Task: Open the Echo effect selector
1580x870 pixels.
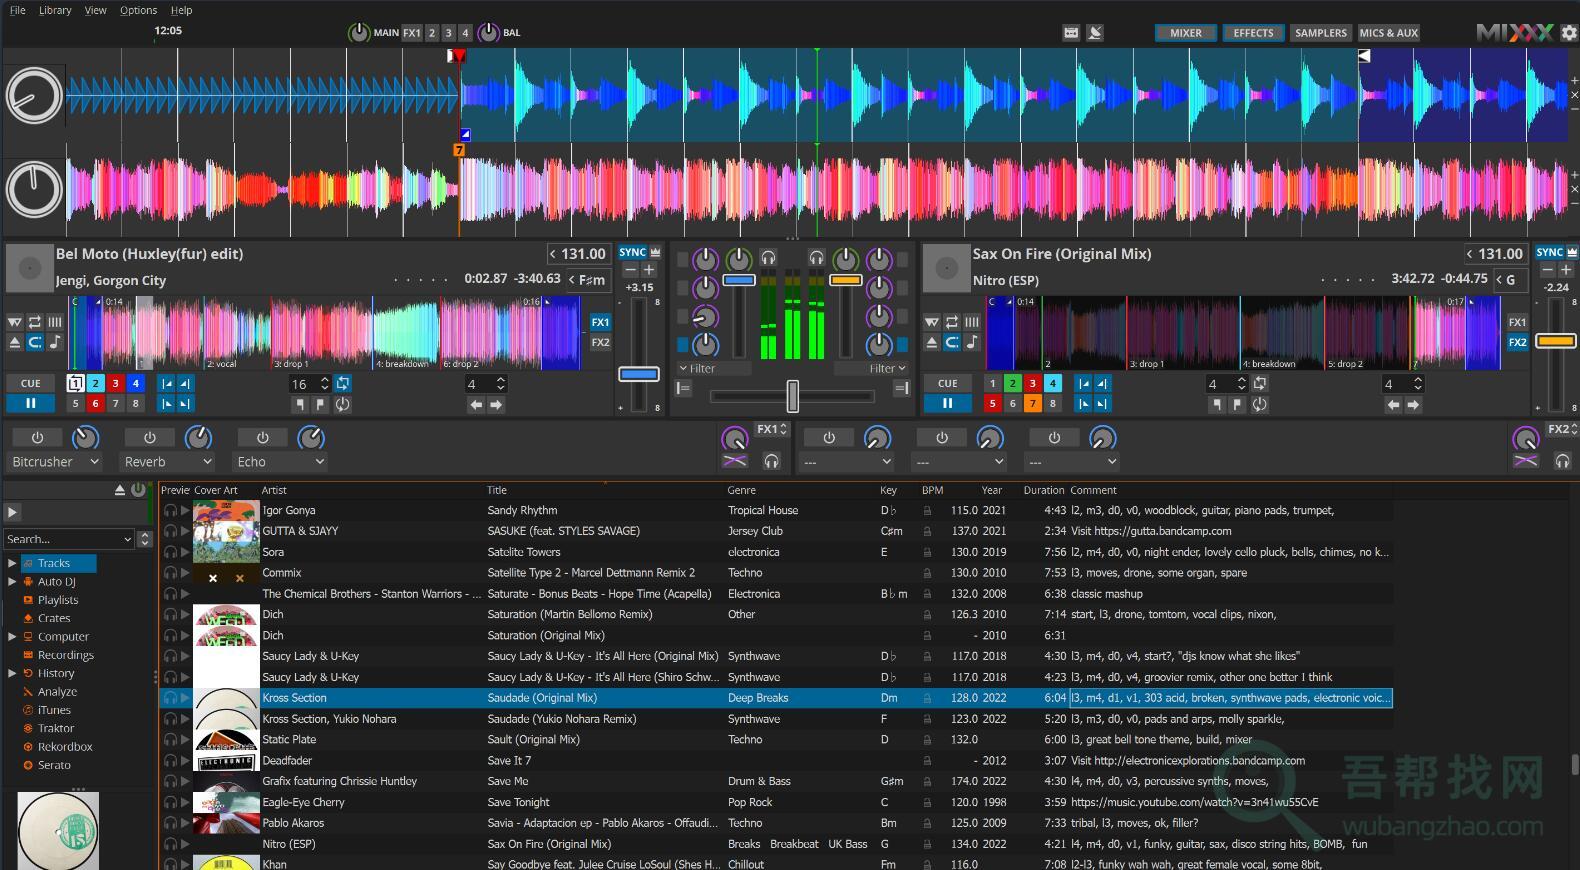Action: click(x=281, y=462)
